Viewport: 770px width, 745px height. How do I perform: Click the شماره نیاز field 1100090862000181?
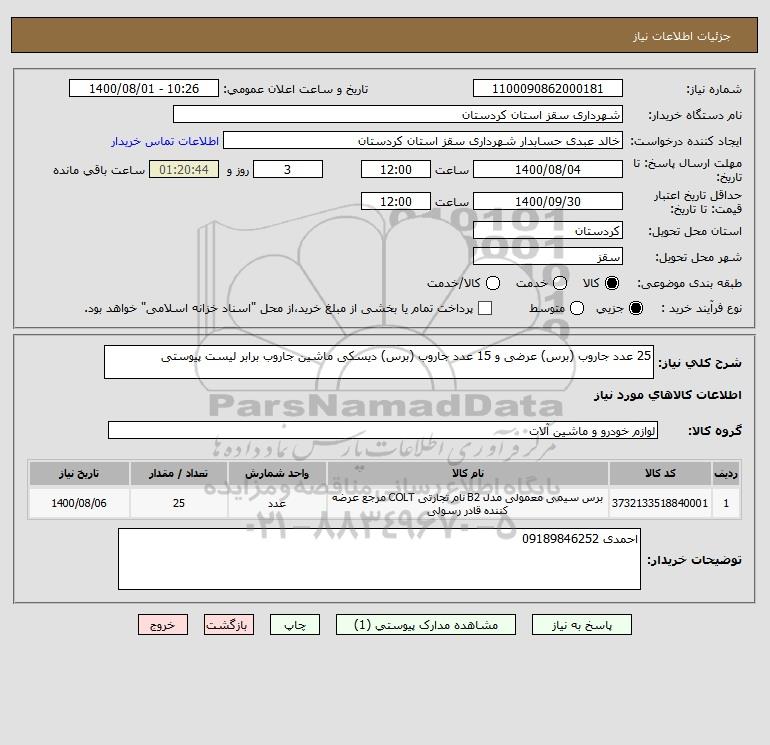pos(548,88)
